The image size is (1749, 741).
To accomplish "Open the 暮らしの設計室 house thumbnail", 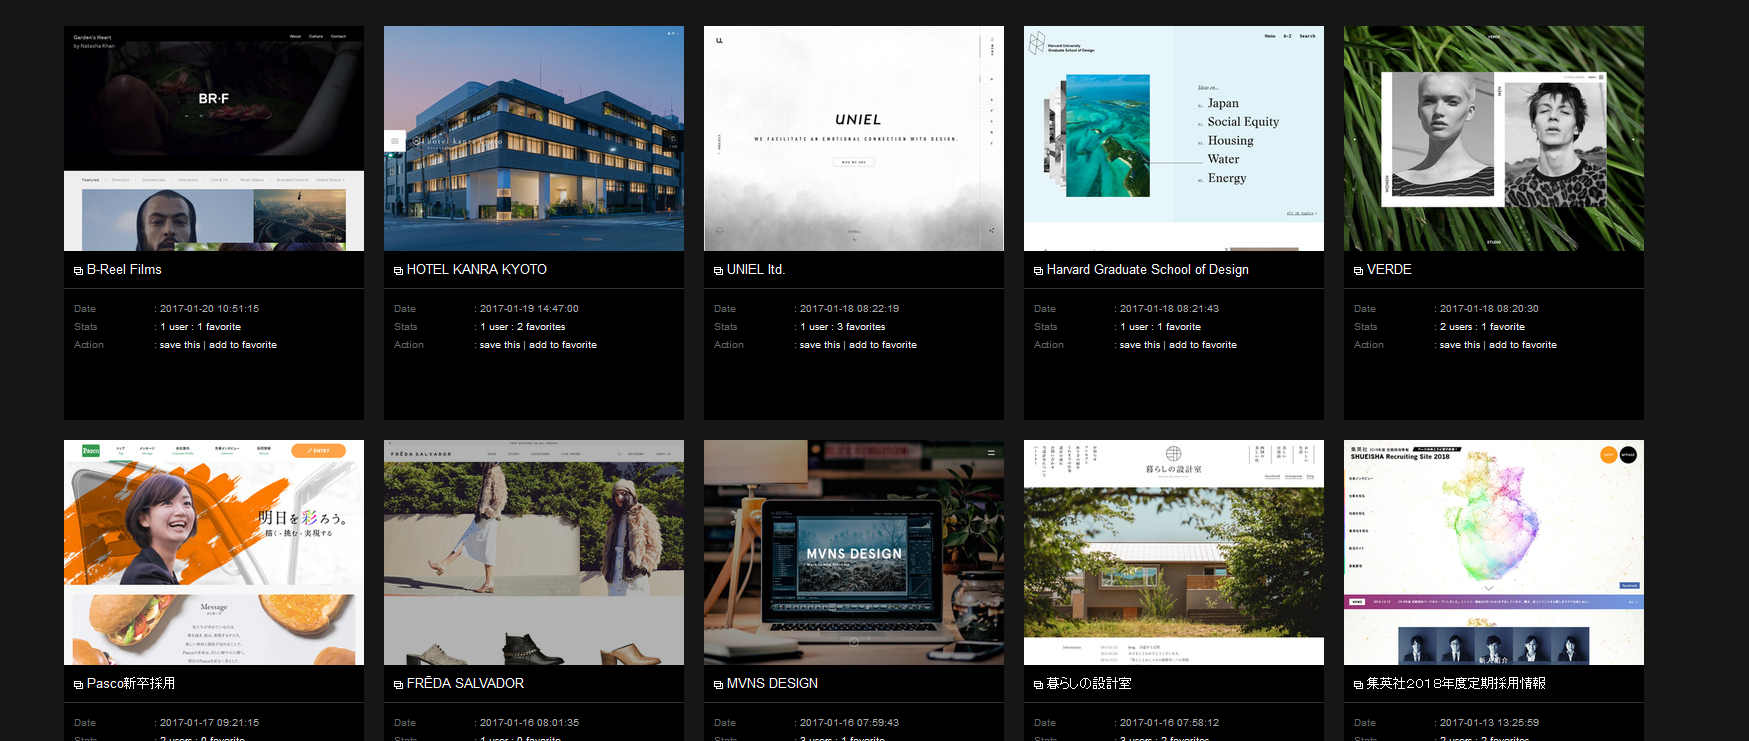I will click(x=1174, y=552).
